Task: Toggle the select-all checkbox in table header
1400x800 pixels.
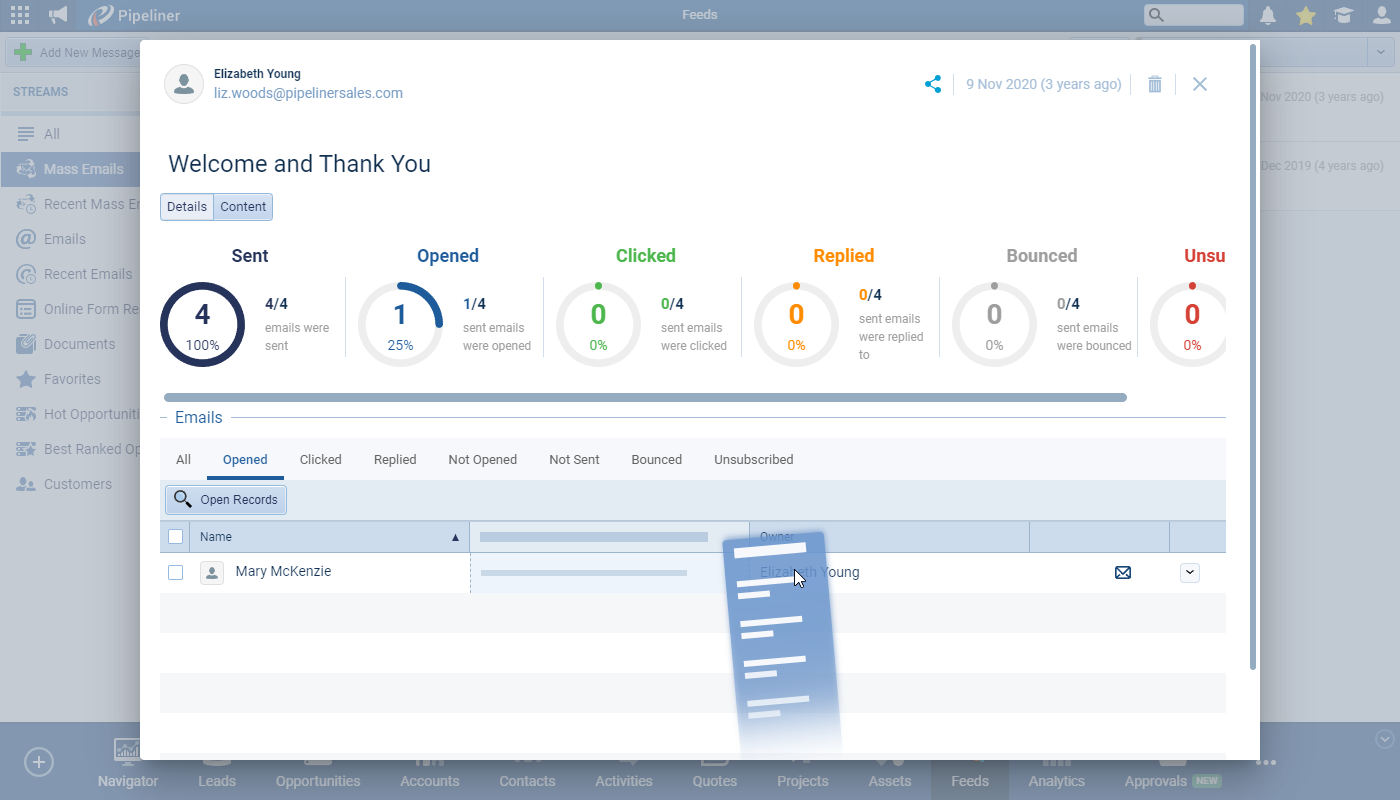Action: pyautogui.click(x=176, y=537)
